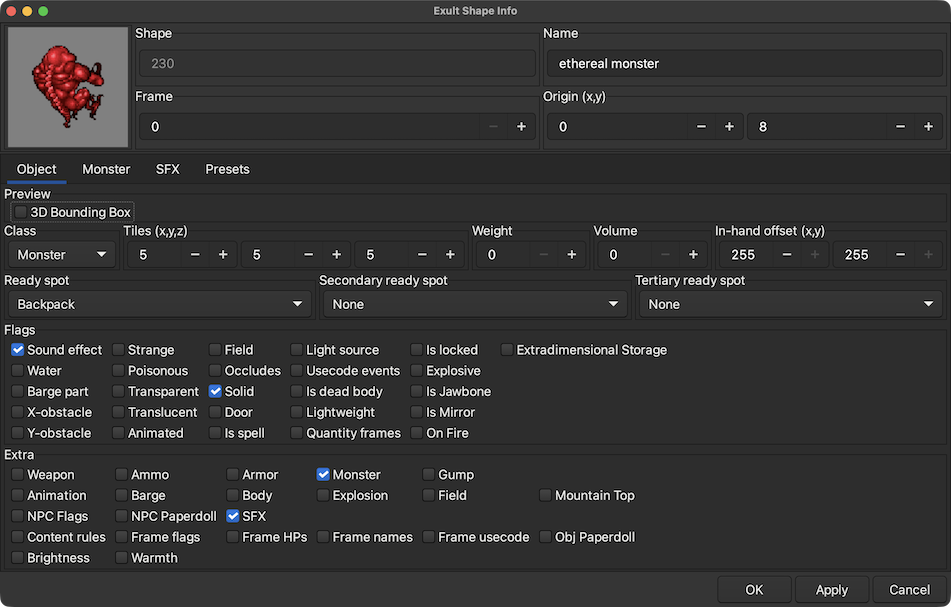
Task: Open the Tertiary ready spot dropdown
Action: (x=790, y=304)
